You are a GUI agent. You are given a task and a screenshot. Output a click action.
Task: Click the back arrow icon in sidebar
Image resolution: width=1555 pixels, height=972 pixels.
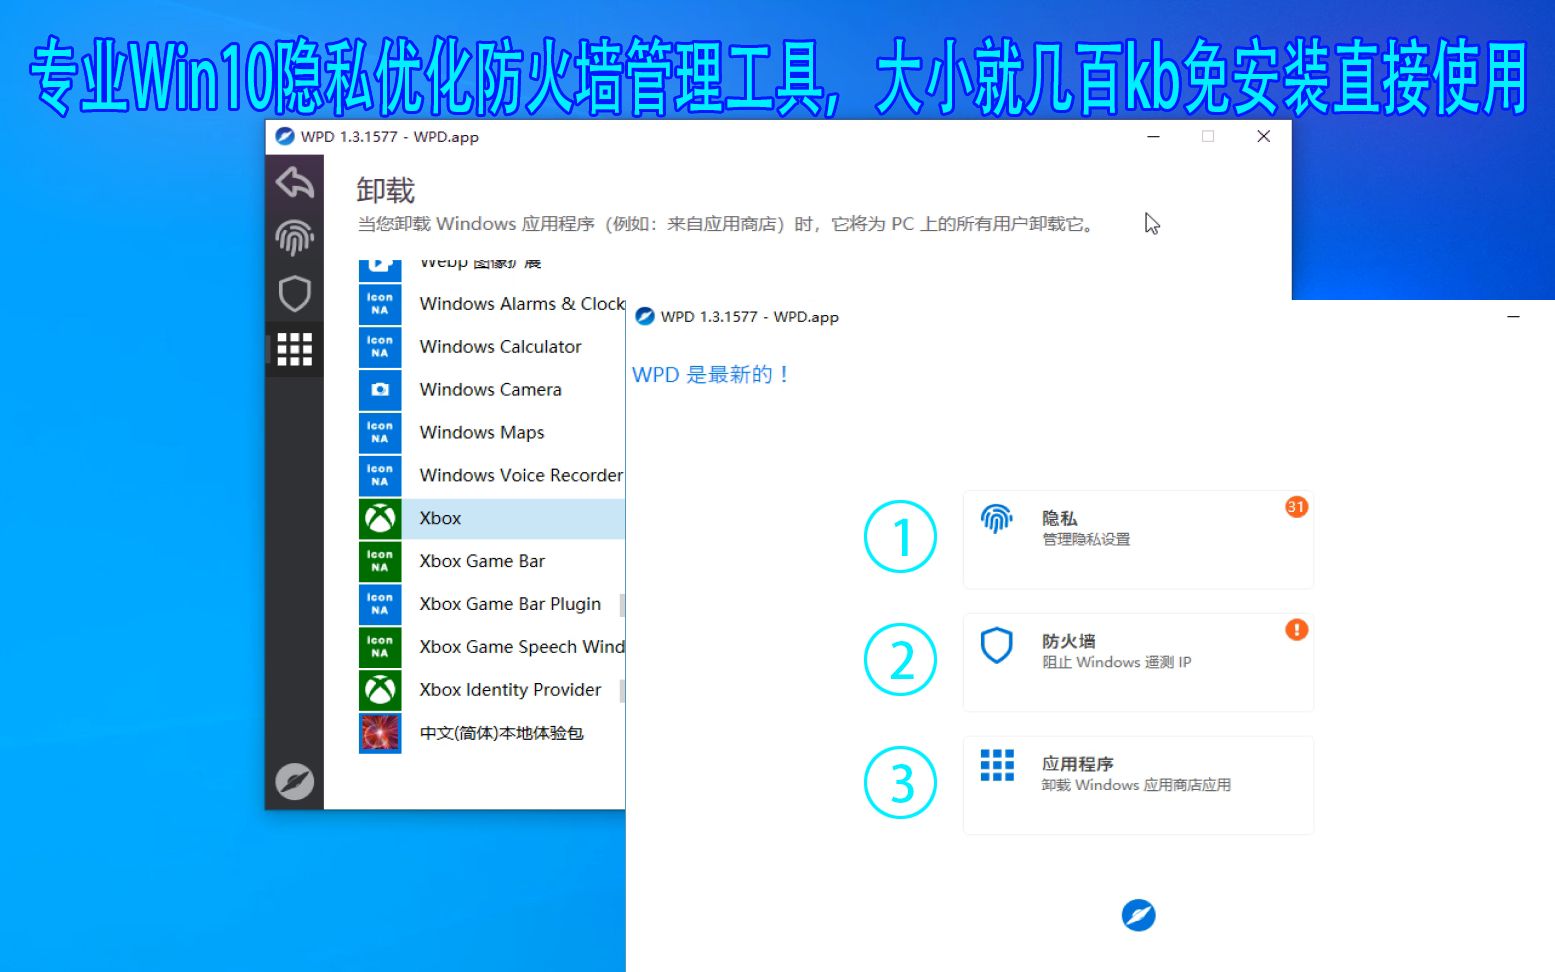tap(294, 182)
